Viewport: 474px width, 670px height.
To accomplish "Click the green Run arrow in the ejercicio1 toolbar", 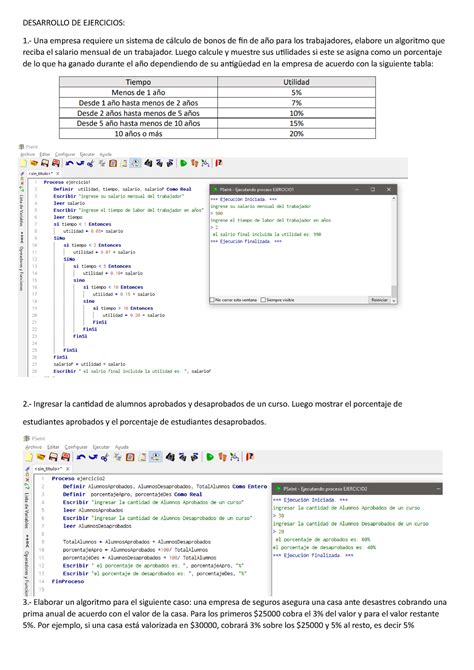I will click(x=183, y=163).
